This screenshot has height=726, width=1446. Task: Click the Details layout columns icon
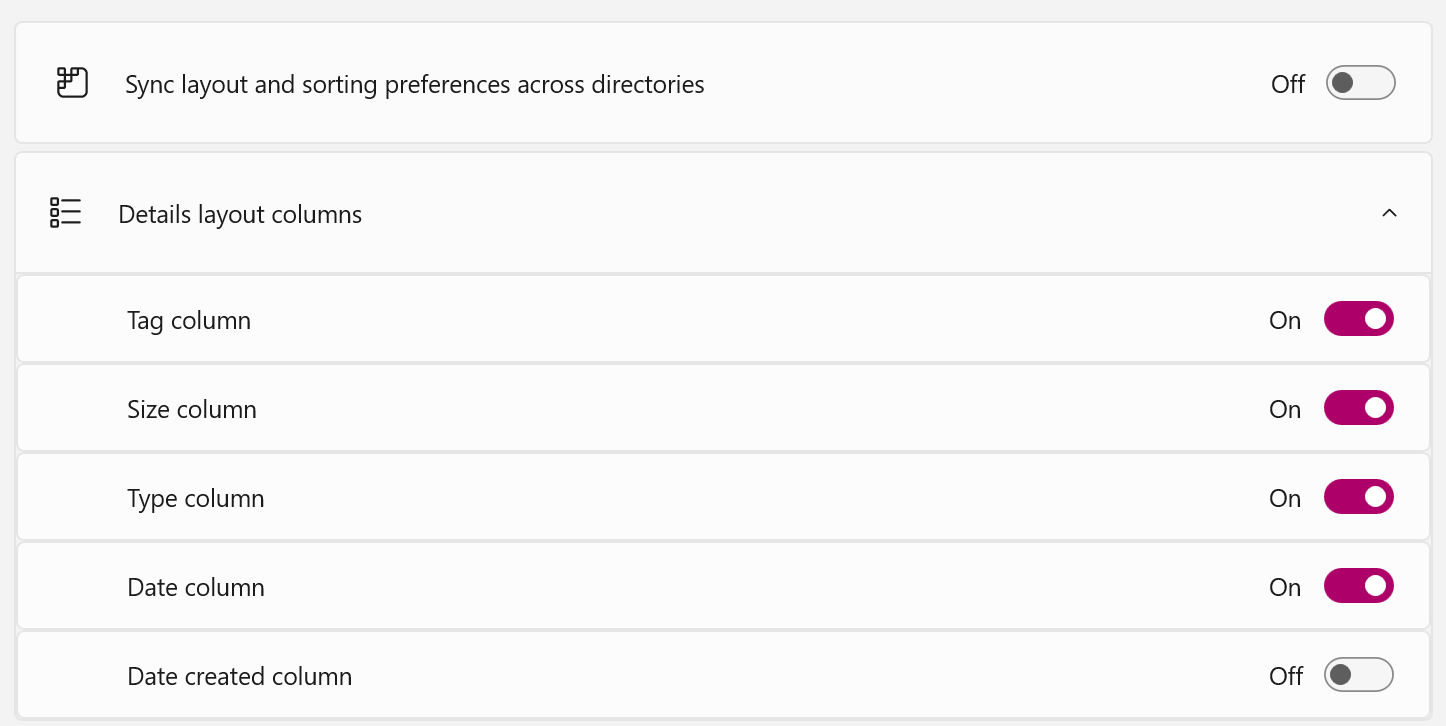pyautogui.click(x=64, y=213)
